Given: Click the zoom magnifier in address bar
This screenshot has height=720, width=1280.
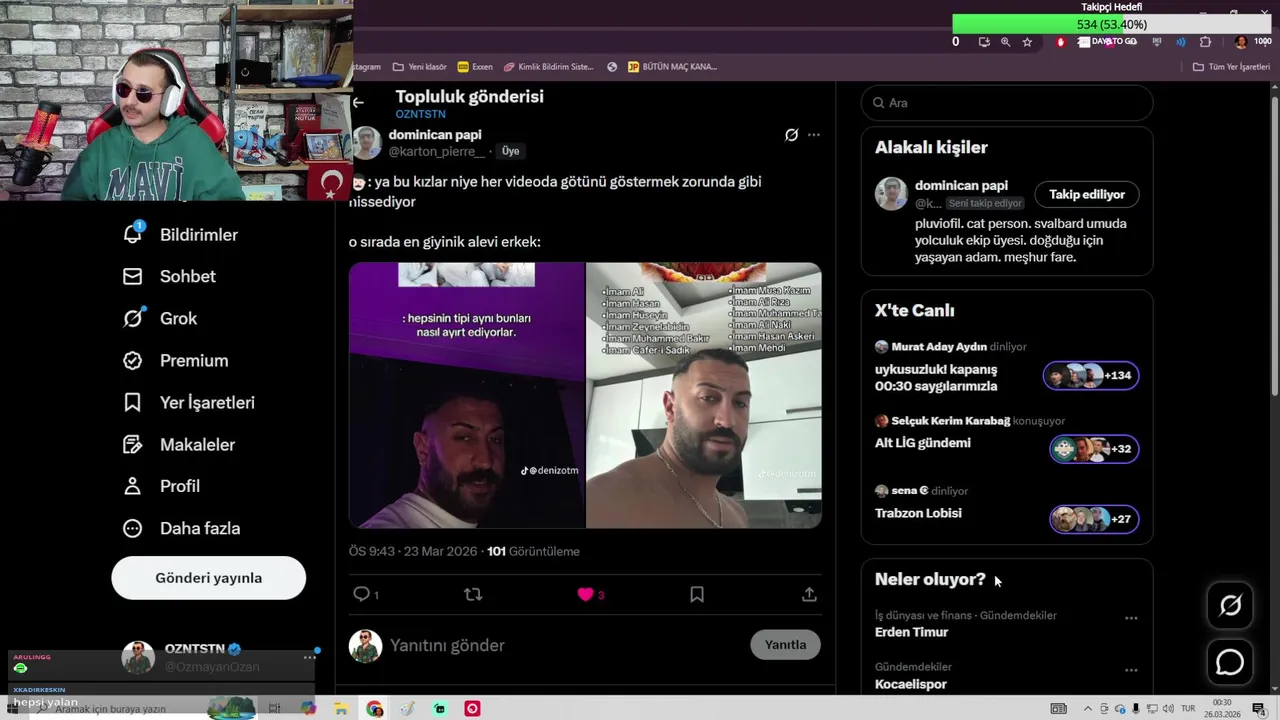Looking at the screenshot, I should 1005,42.
